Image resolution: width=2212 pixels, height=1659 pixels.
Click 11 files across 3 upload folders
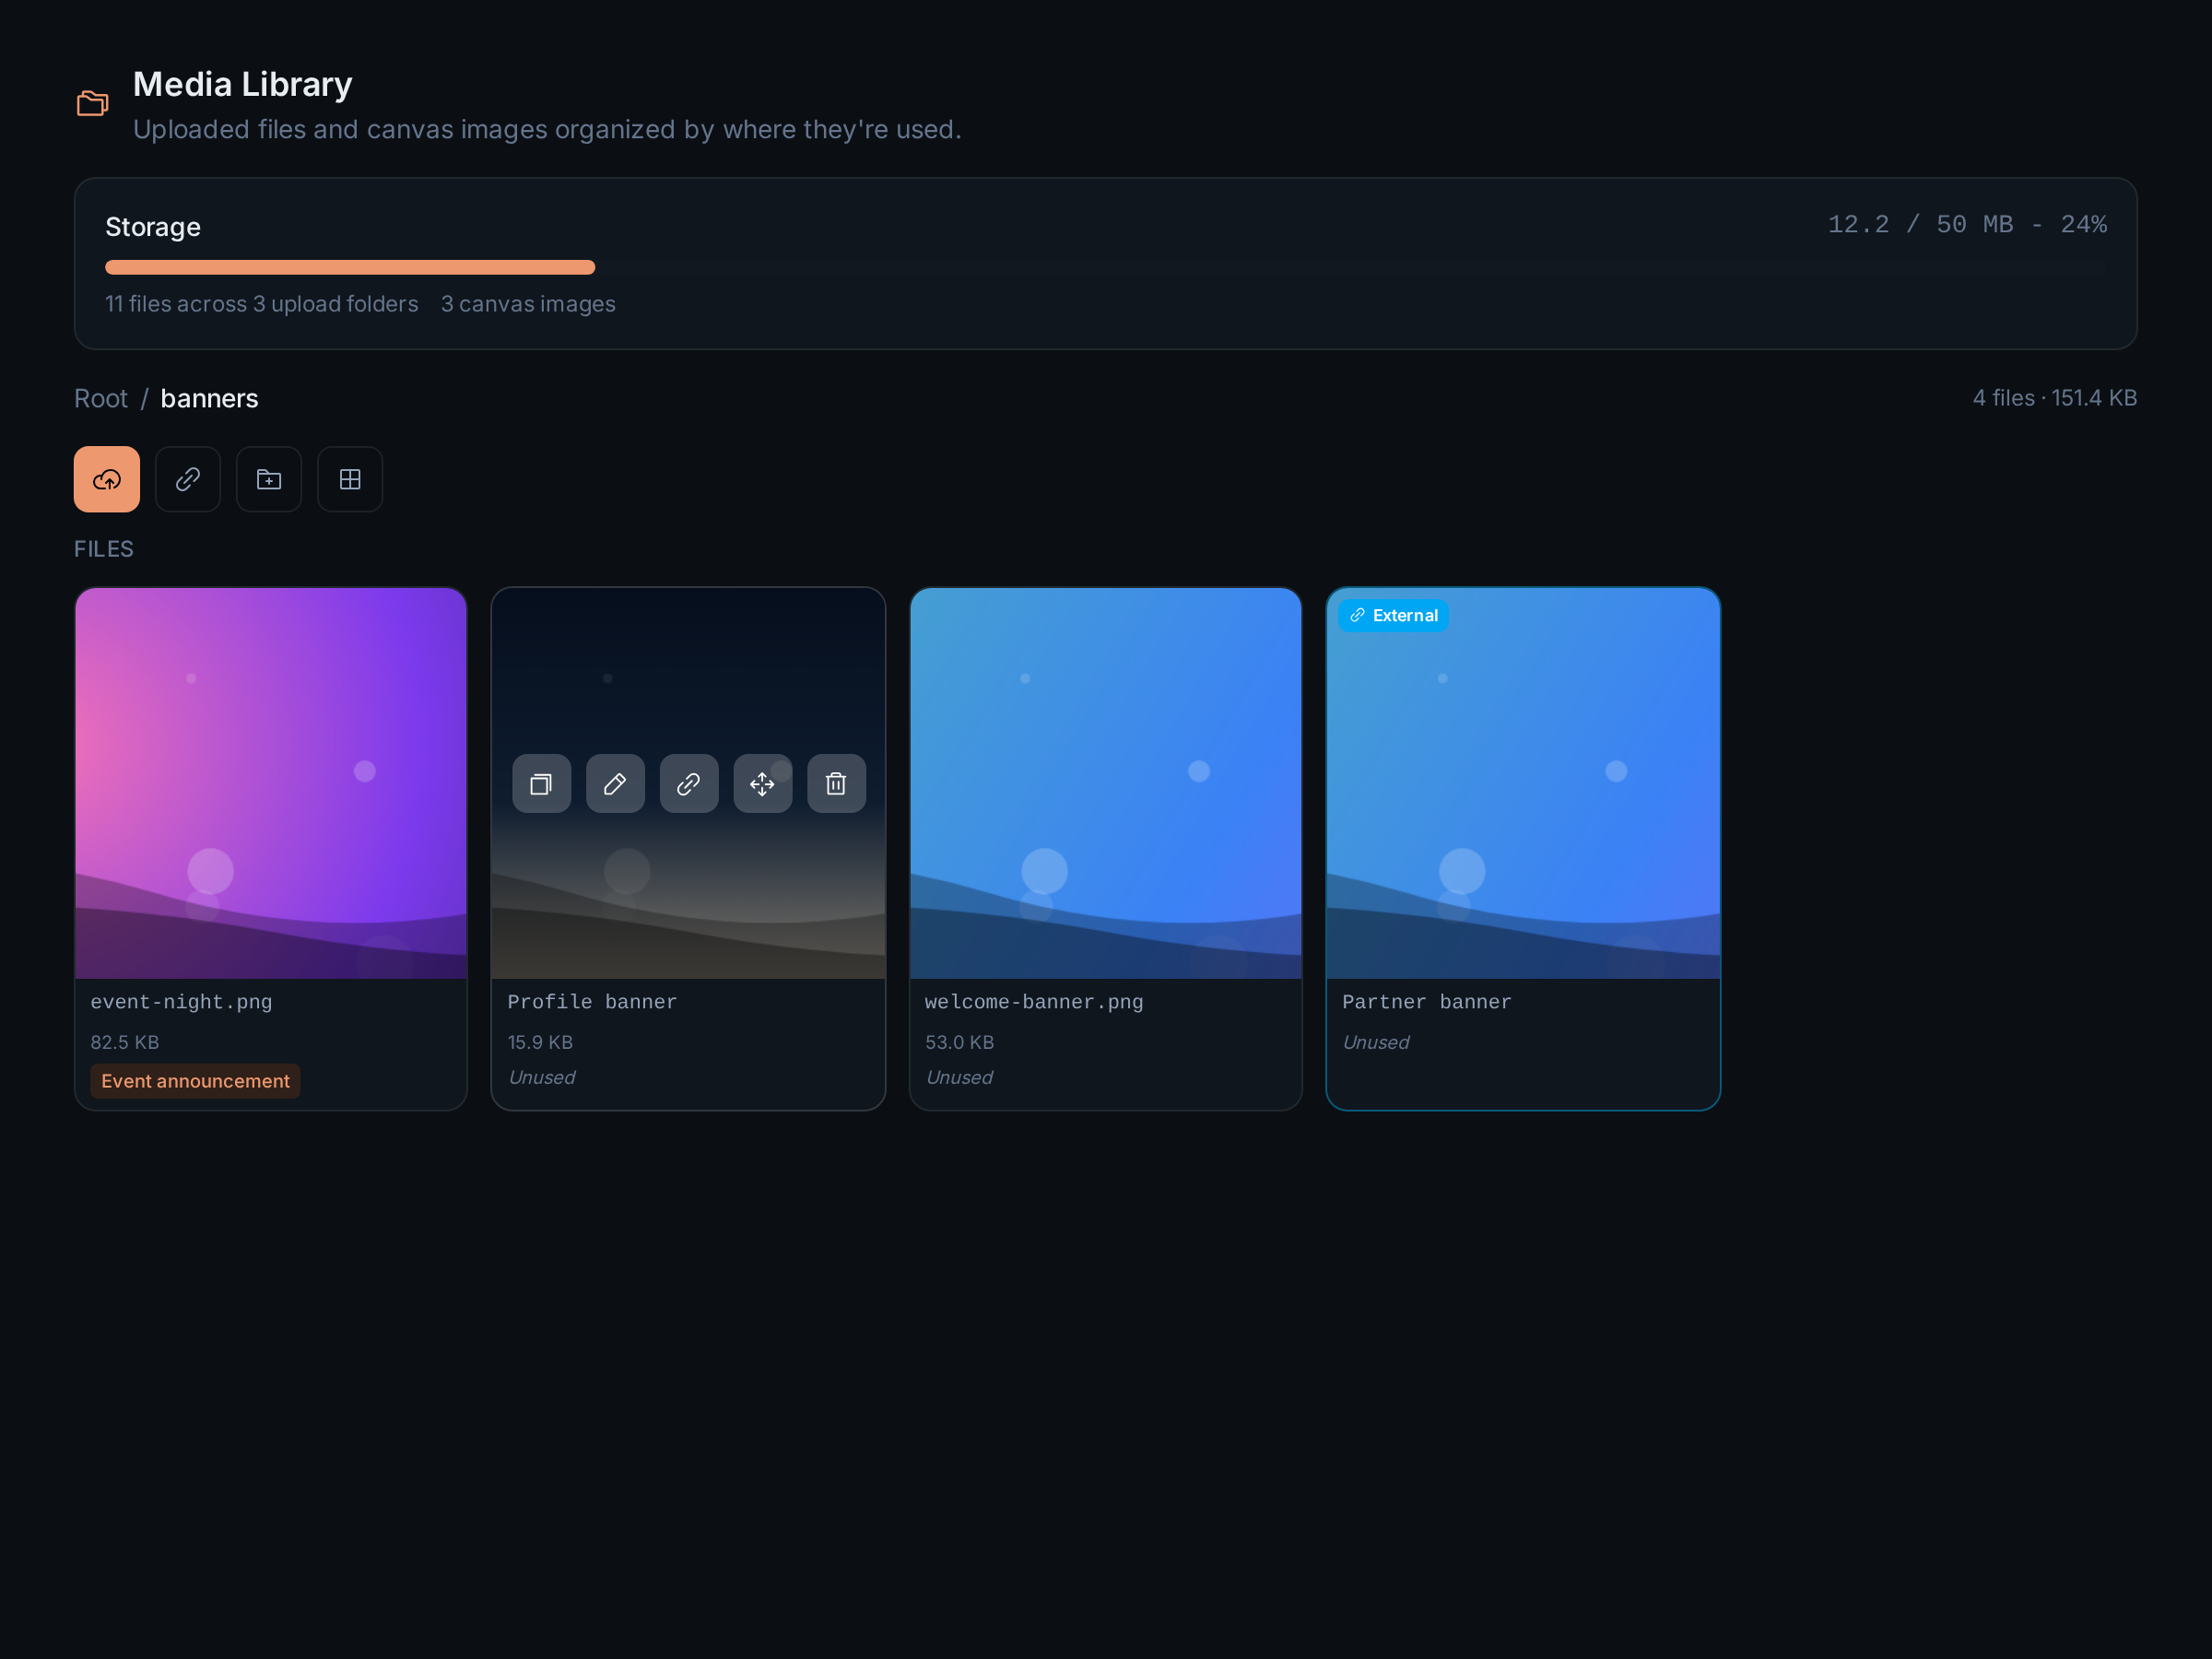tap(262, 304)
